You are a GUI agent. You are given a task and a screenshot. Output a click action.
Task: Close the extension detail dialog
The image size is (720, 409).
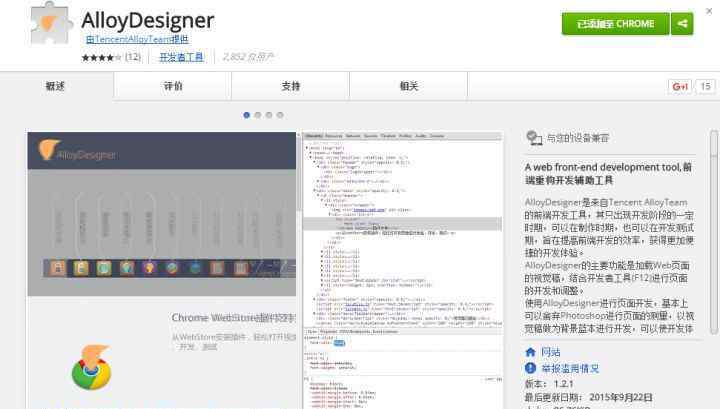tap(709, 11)
